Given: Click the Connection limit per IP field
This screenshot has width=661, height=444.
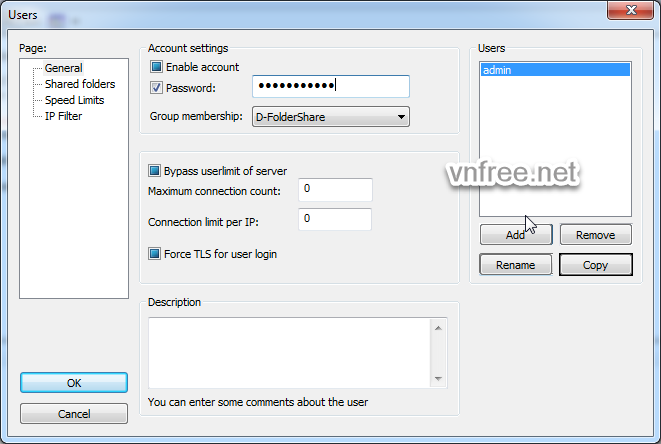Looking at the screenshot, I should coord(335,219).
